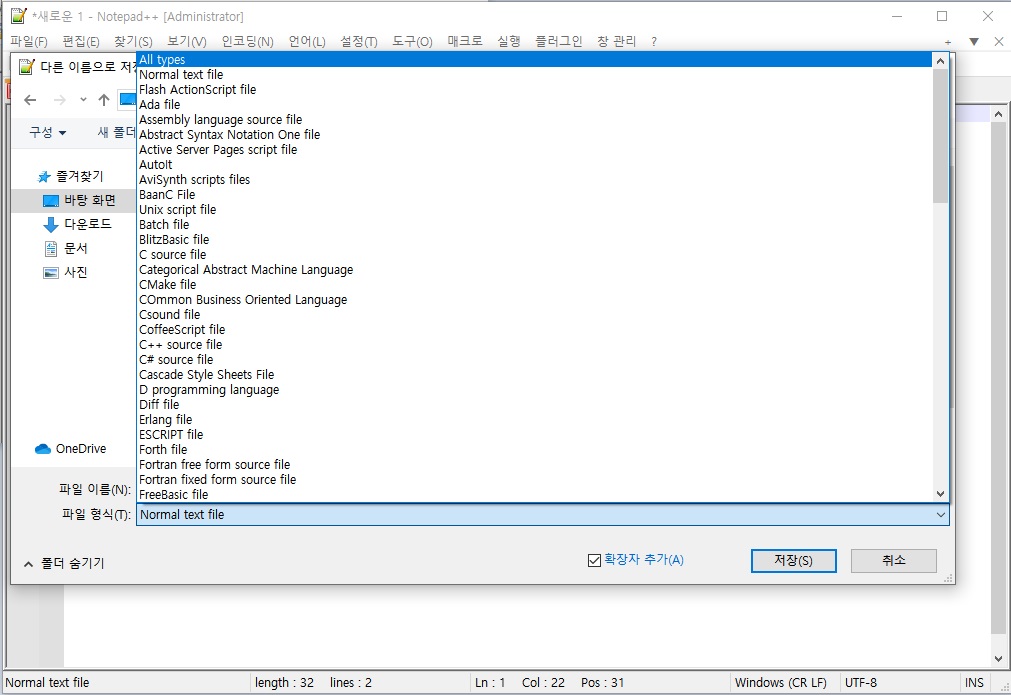This screenshot has height=695, width=1011.
Task: Choose Normal text file in the list
Action: pos(535,75)
